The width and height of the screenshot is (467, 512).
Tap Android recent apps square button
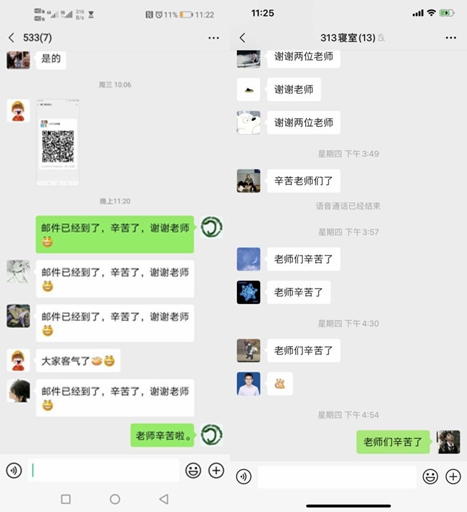coord(66,499)
